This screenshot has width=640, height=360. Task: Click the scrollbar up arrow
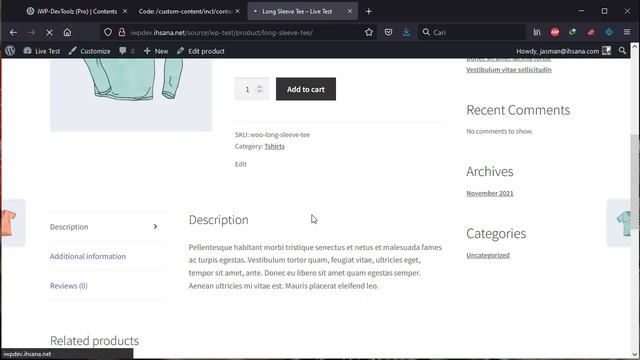coord(635,47)
